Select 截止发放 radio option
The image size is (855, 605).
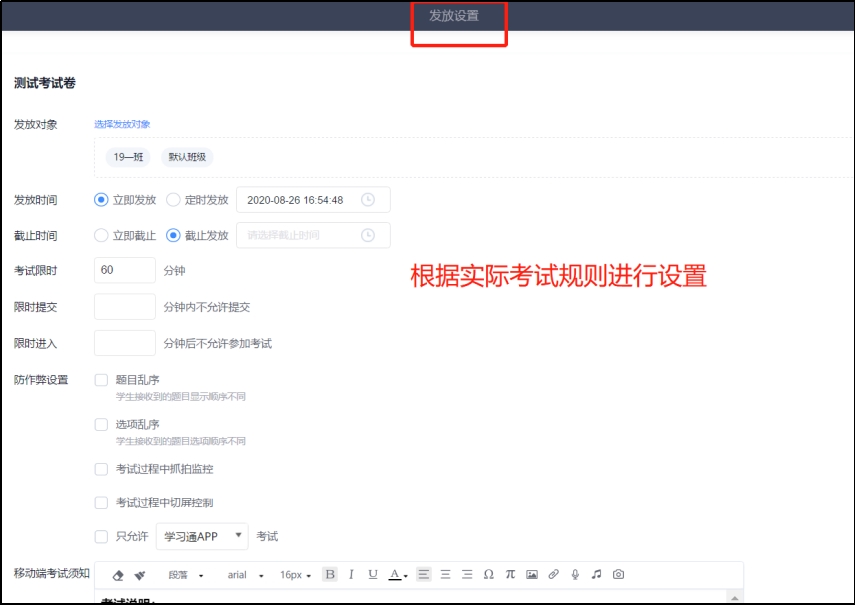click(173, 235)
